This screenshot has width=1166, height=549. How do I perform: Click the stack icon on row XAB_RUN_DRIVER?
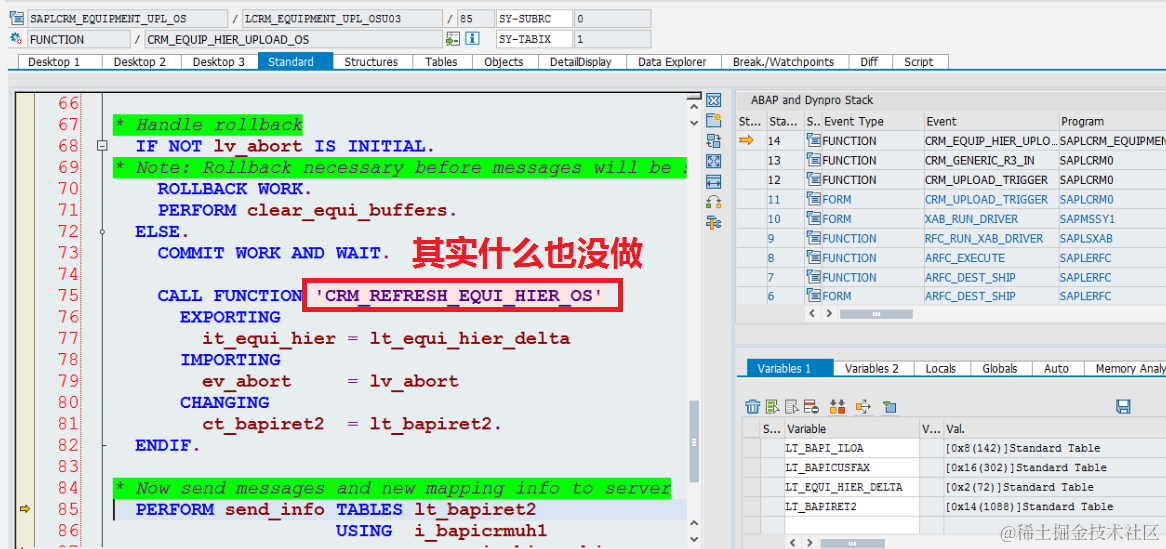tap(814, 219)
